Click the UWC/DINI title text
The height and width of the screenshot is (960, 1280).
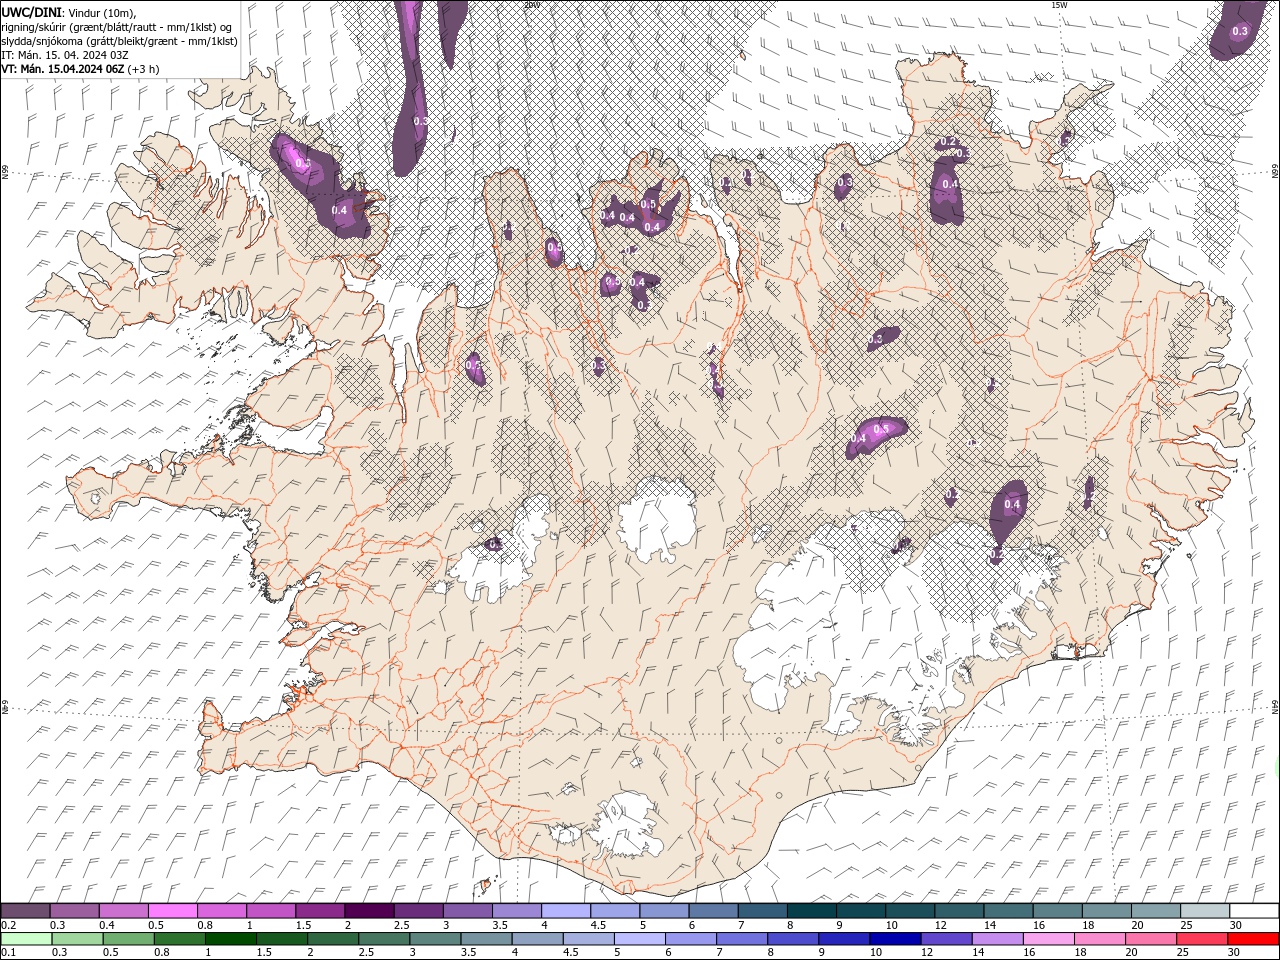tap(30, 11)
